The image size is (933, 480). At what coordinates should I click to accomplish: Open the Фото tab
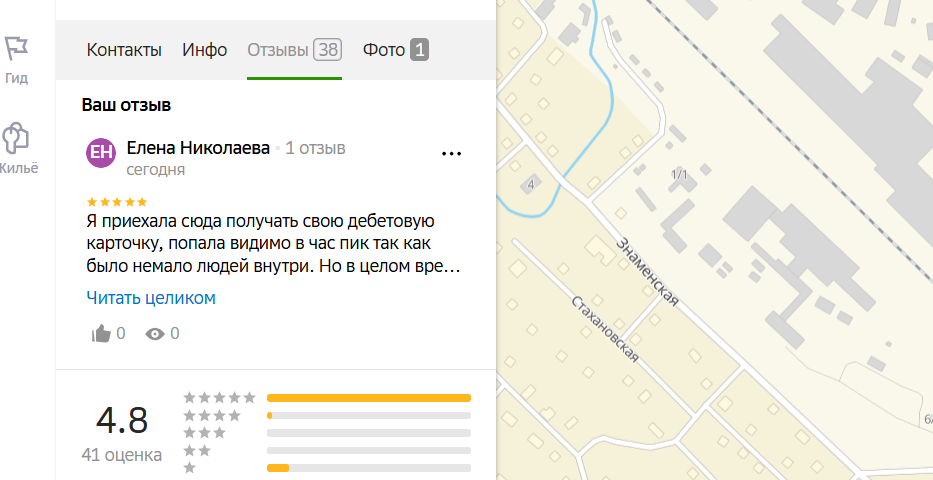point(396,50)
